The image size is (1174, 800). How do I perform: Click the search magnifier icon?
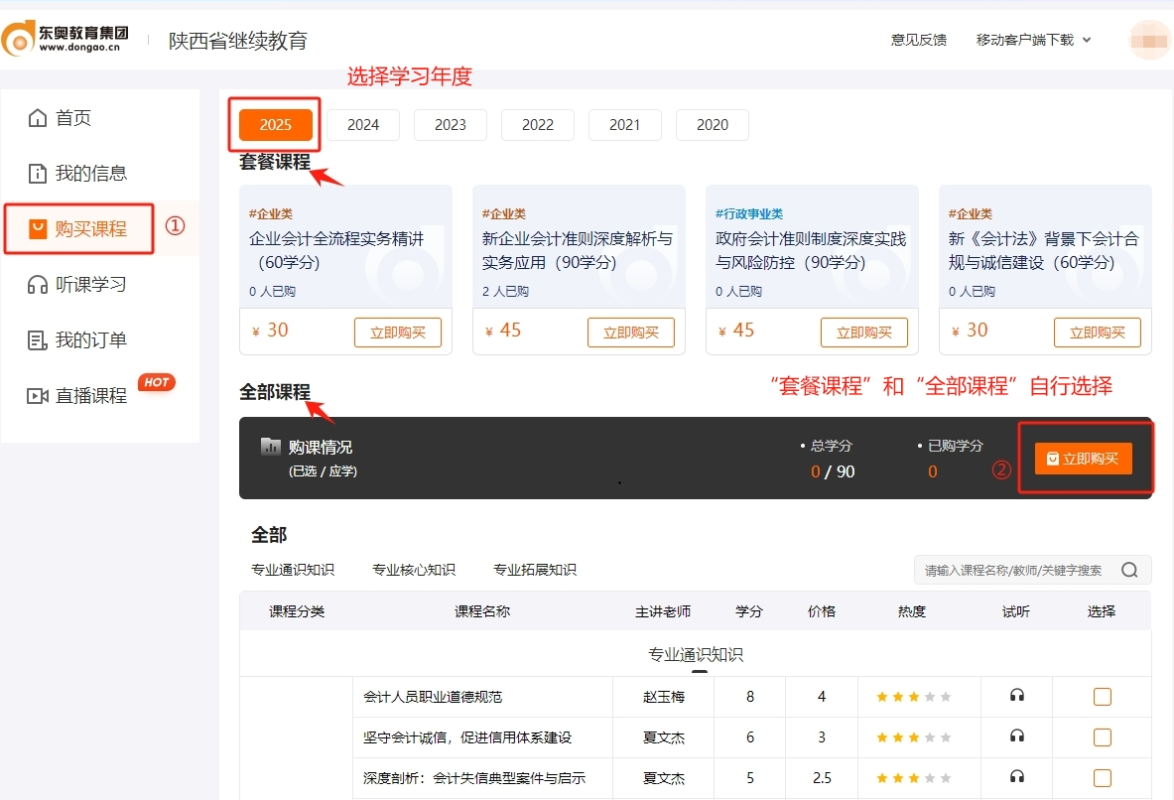coord(1128,569)
